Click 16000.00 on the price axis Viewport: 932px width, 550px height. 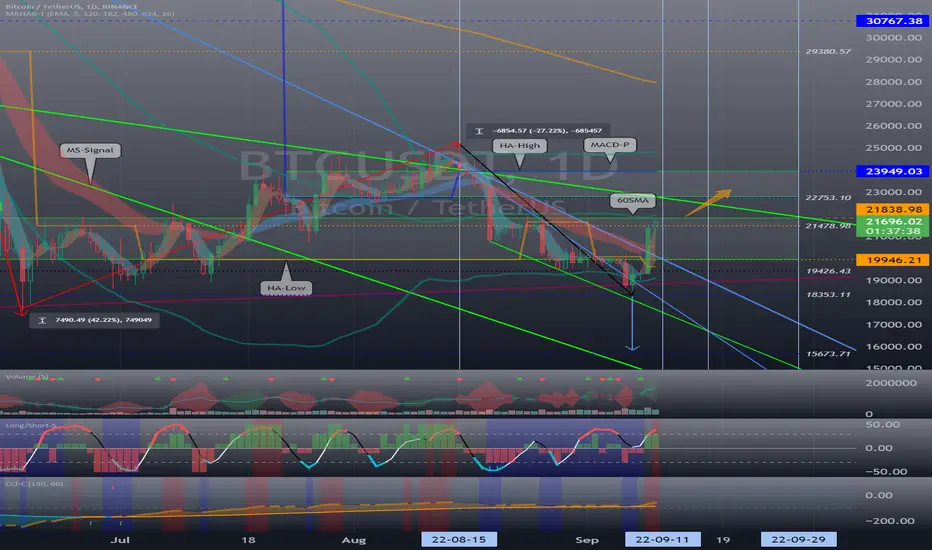point(893,347)
